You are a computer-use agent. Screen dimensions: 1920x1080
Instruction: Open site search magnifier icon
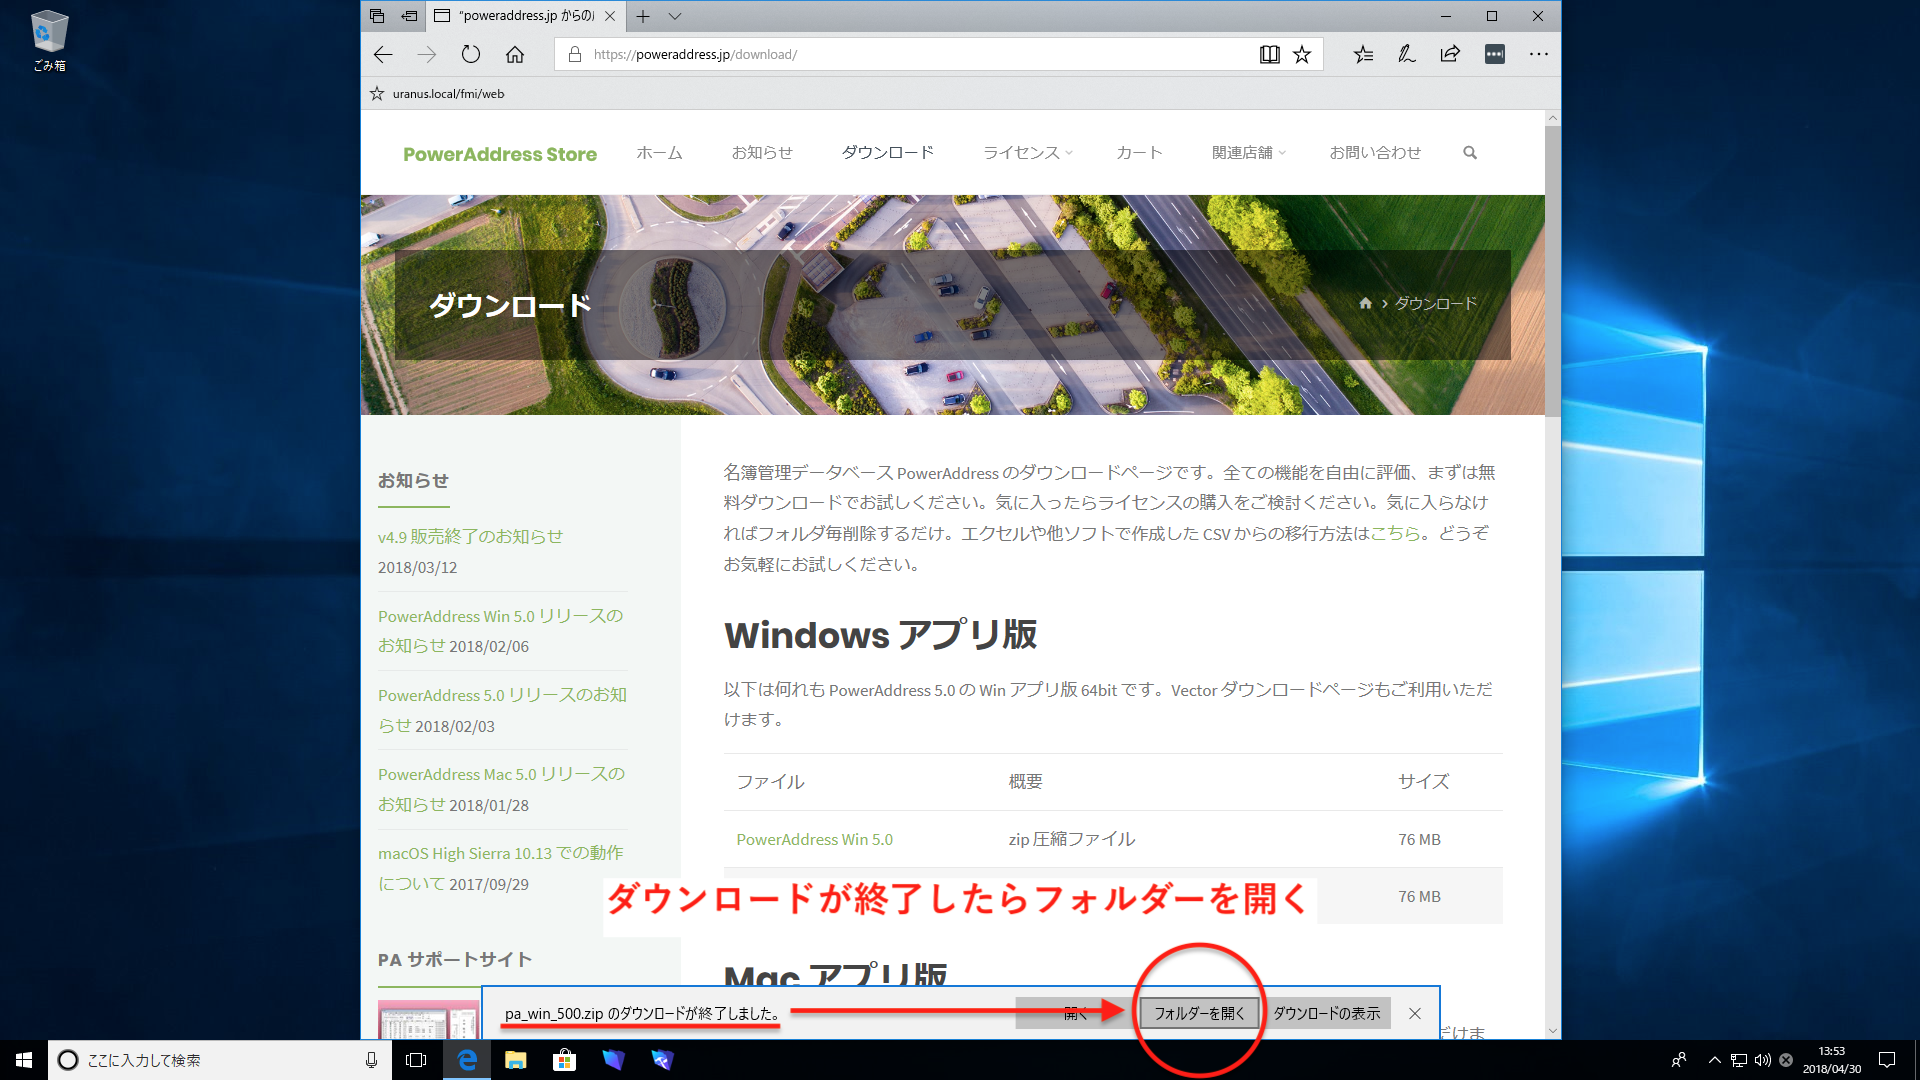(x=1470, y=153)
